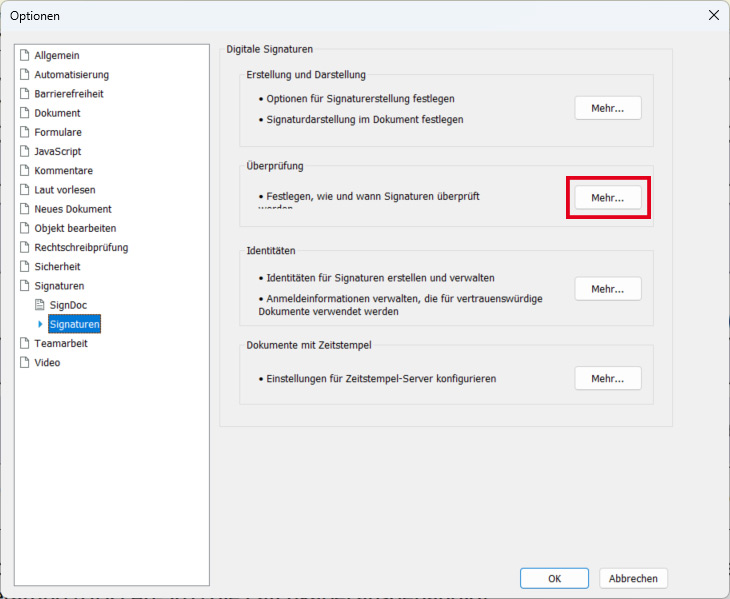Go to Laut vorlesen options

pos(65,190)
